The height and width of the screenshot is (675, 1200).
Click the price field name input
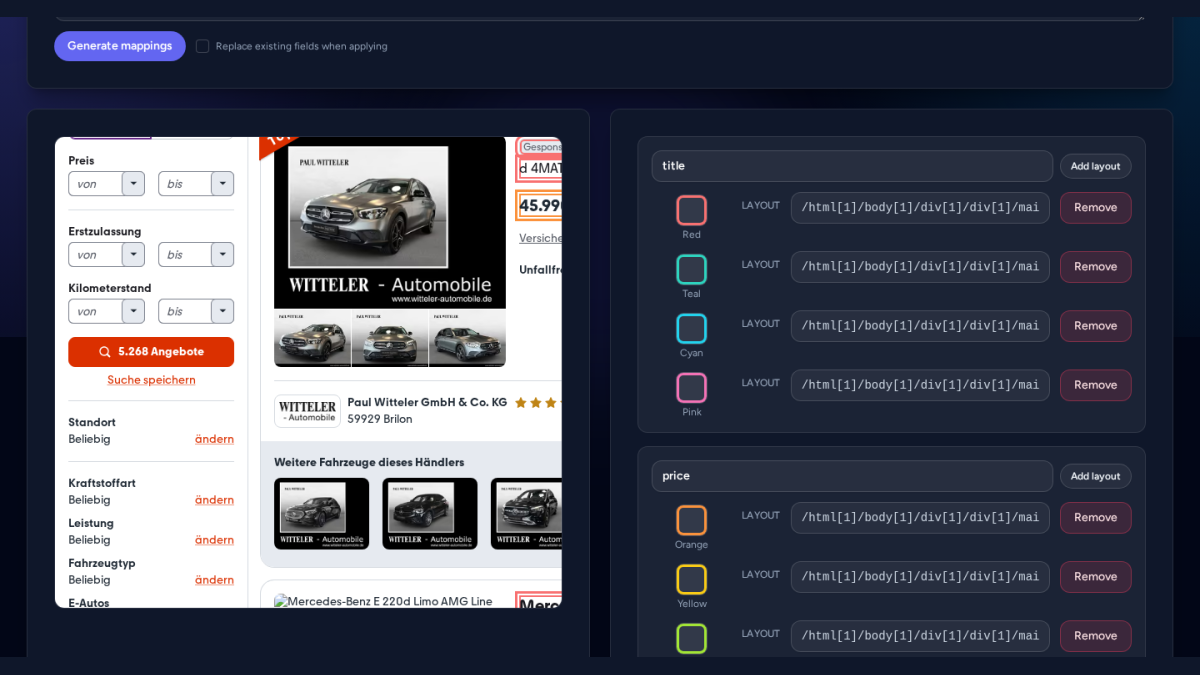coord(852,476)
